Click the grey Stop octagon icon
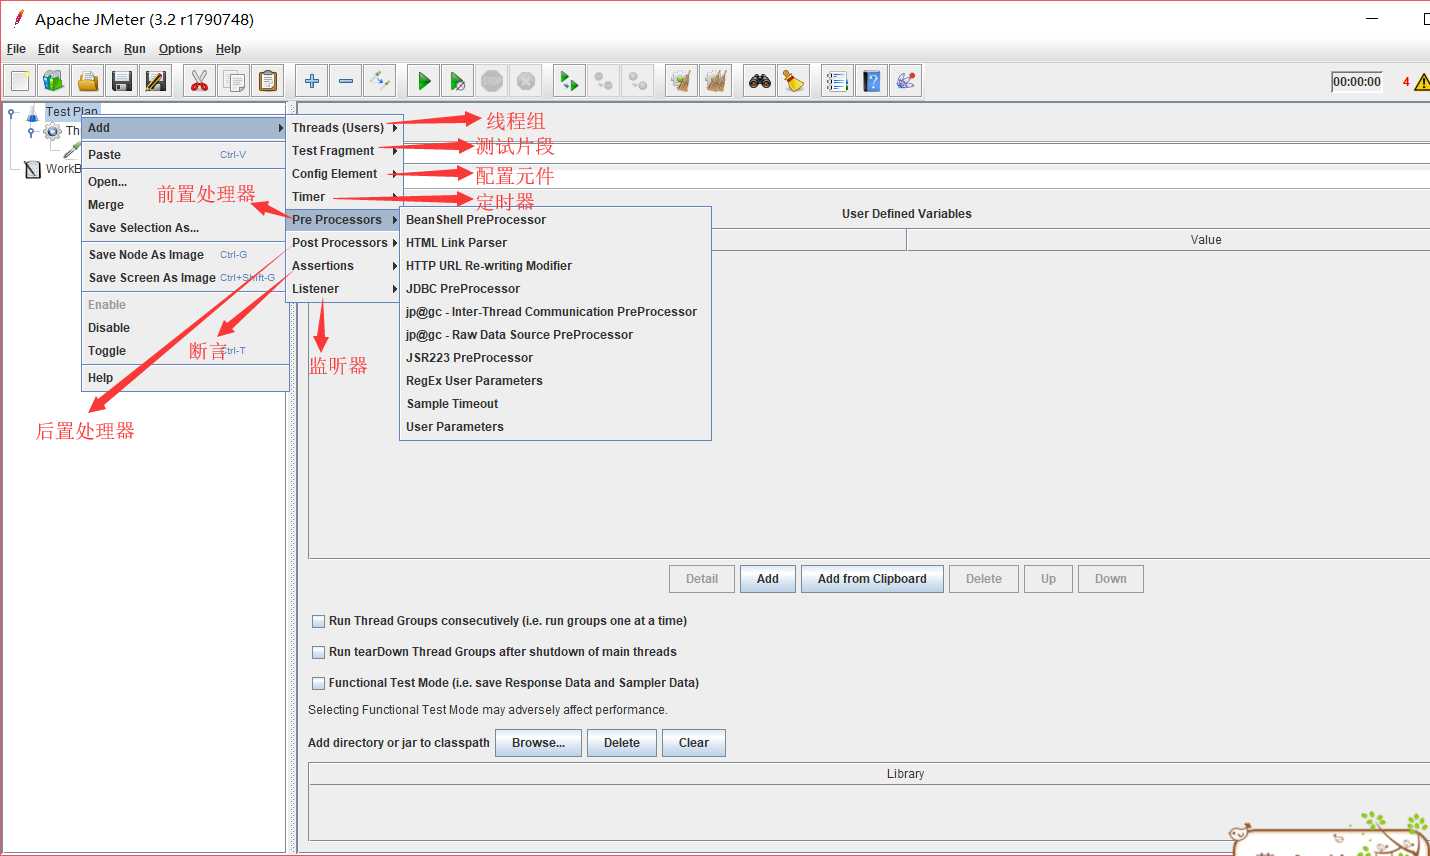 [492, 81]
